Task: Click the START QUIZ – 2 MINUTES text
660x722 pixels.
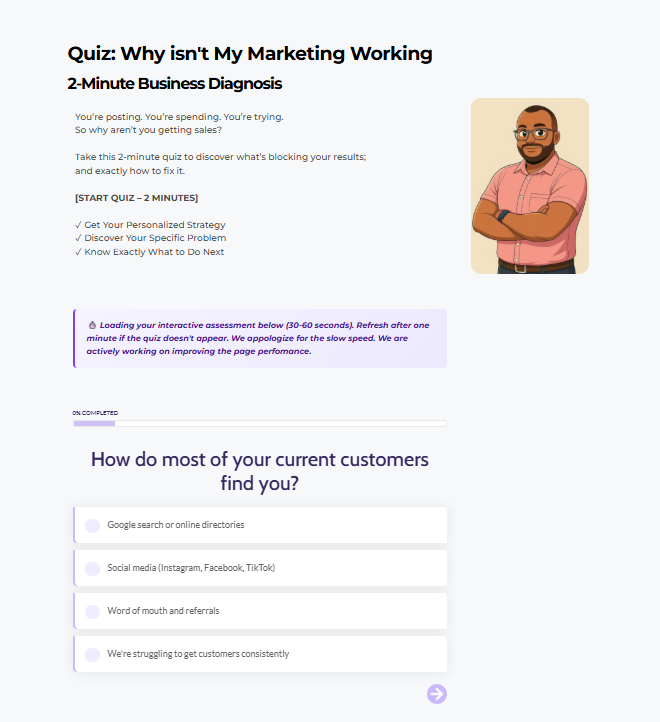Action: 136,198
